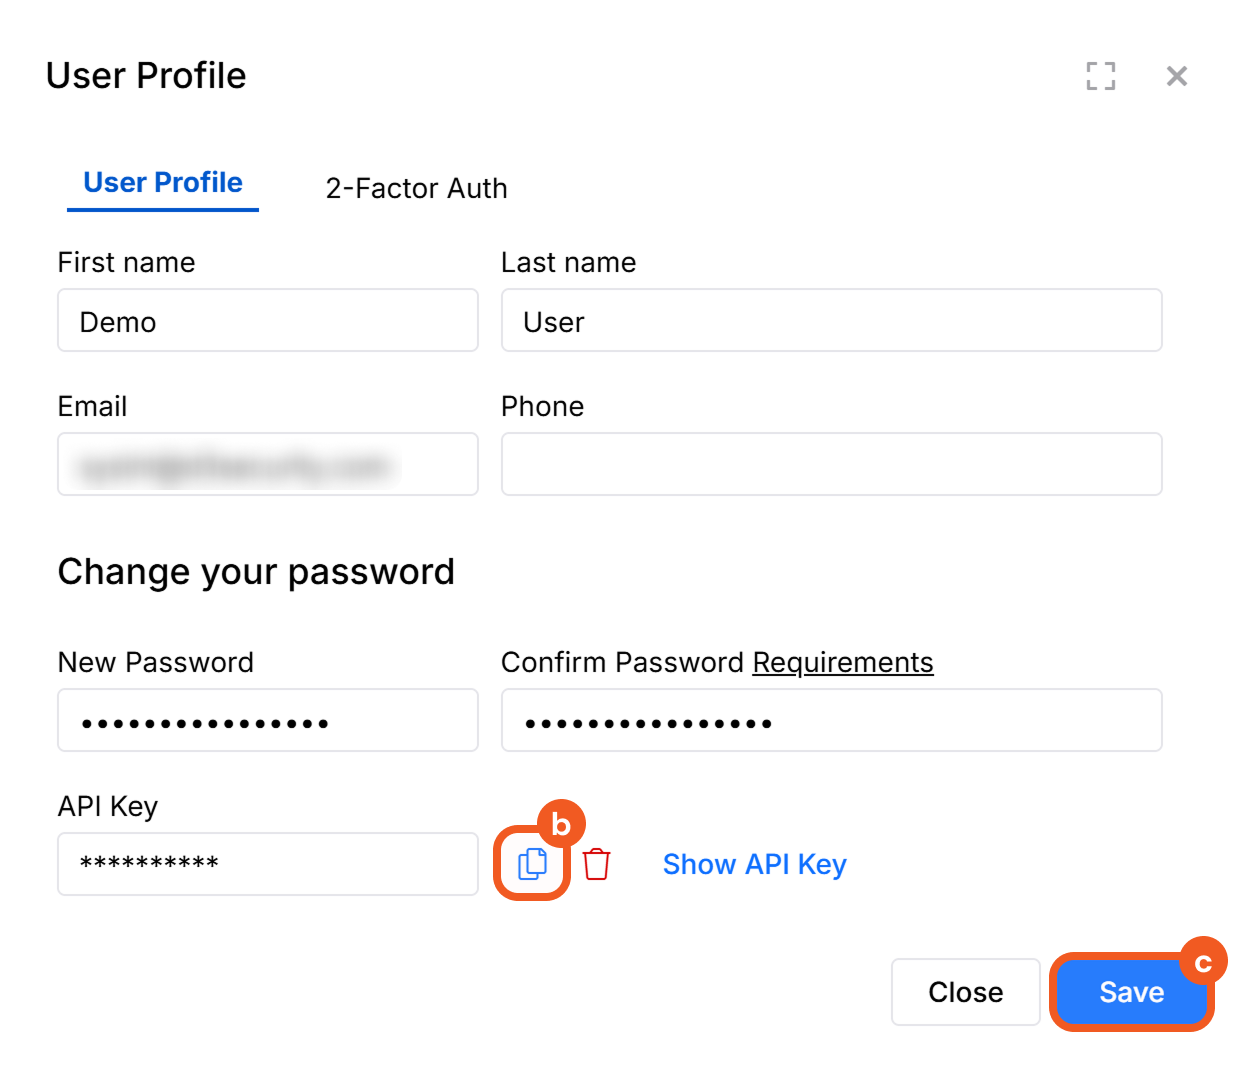The height and width of the screenshot is (1072, 1254).
Task: Click the orange 'b' annotation badge
Action: coord(561,824)
